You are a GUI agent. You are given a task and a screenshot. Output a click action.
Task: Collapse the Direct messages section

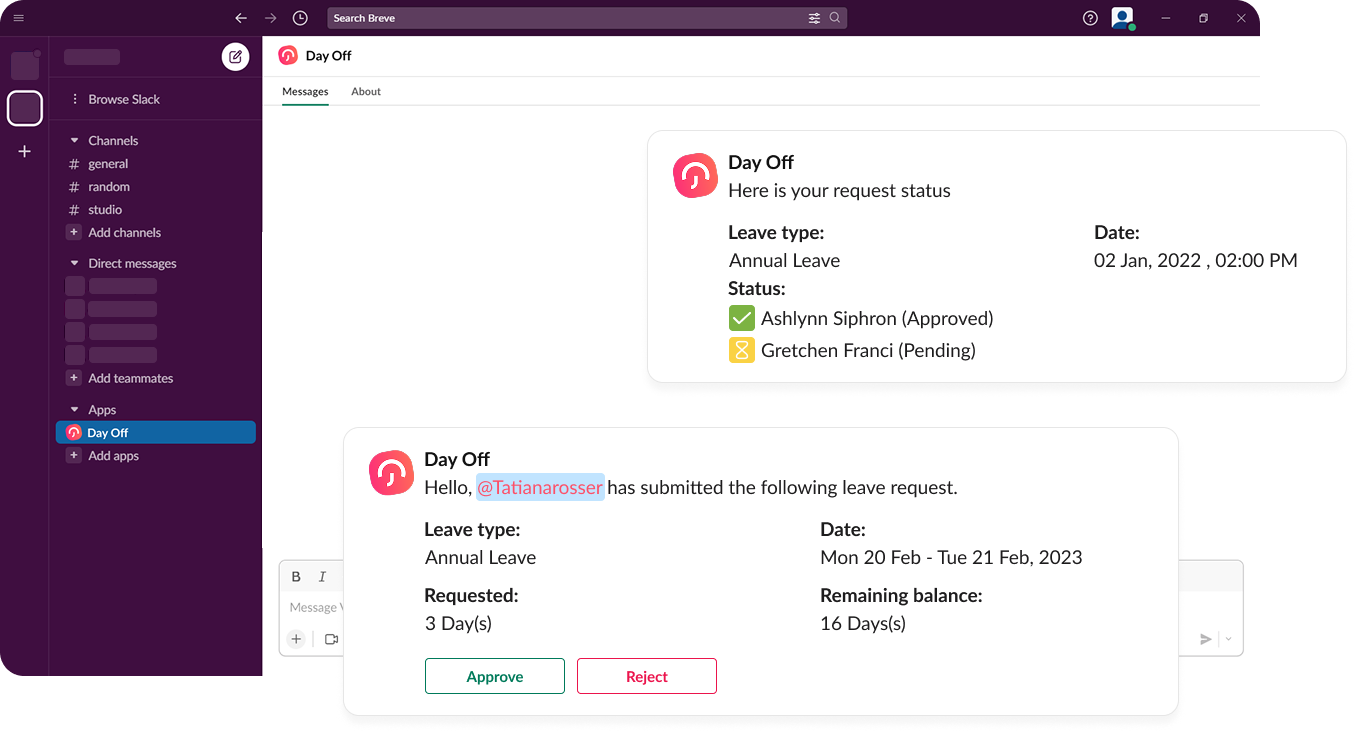click(x=74, y=264)
